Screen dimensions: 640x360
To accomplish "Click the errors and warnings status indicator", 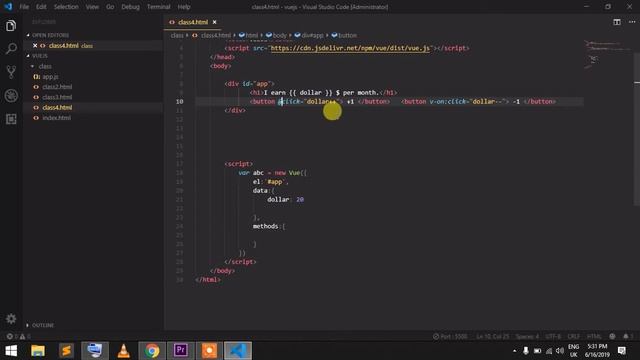I will [18, 336].
